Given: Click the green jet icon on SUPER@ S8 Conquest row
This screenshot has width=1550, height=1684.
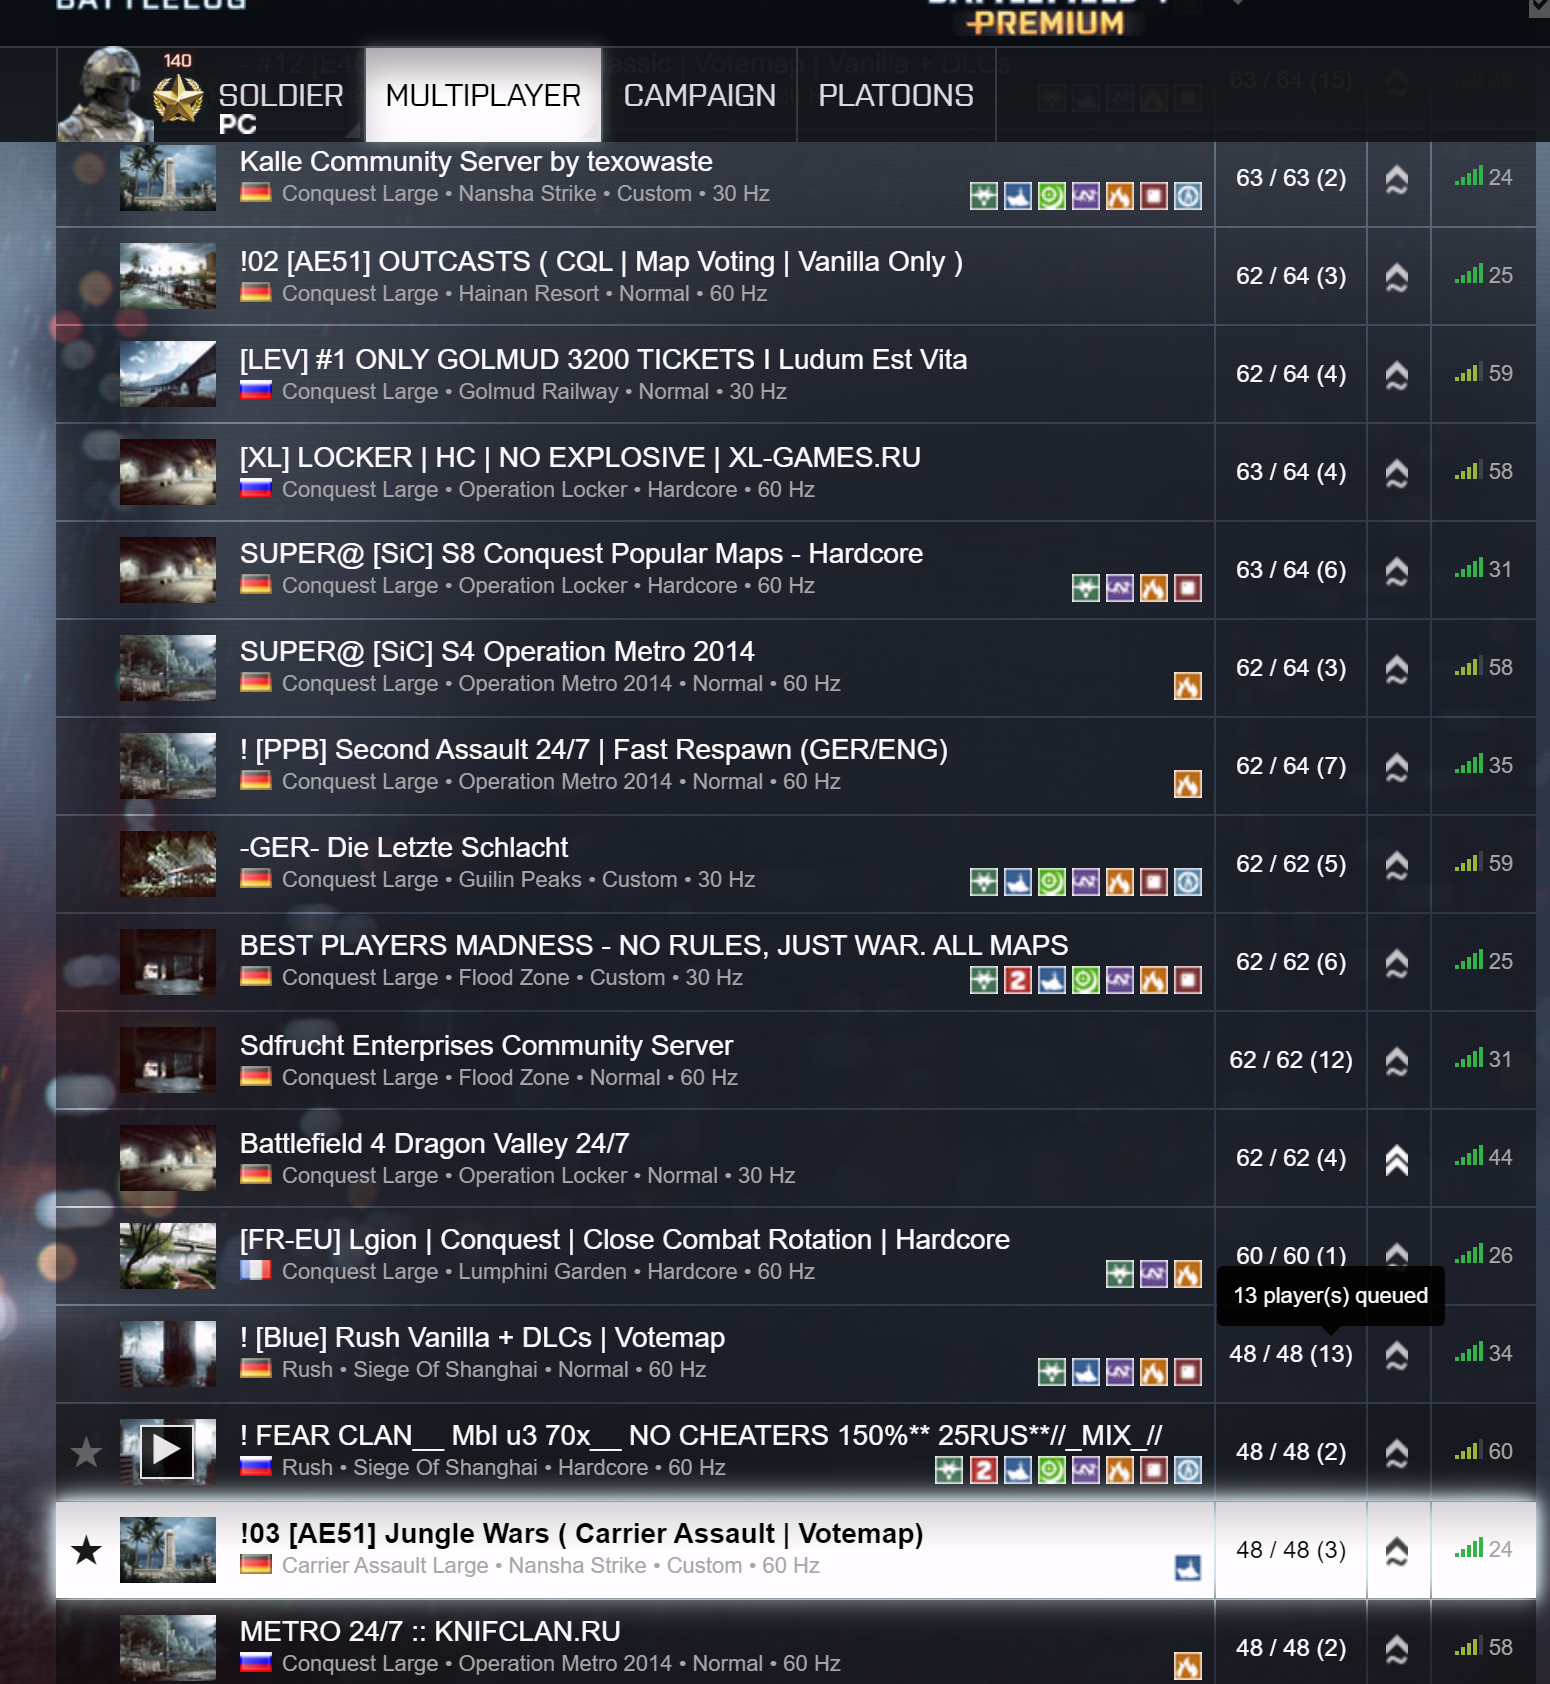Looking at the screenshot, I should point(1086,588).
